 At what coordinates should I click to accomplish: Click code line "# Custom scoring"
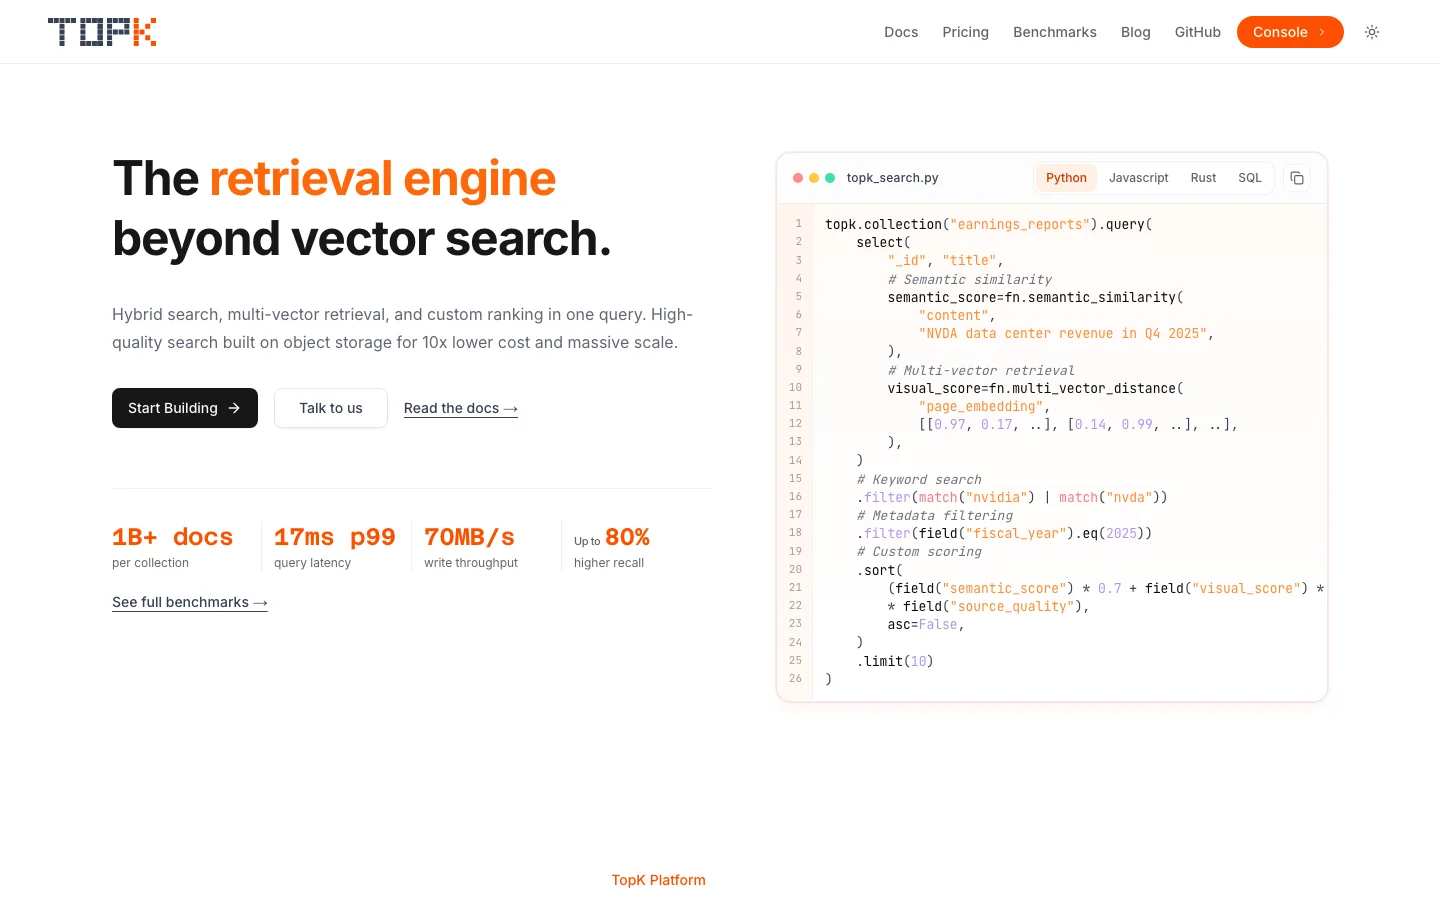click(x=919, y=552)
